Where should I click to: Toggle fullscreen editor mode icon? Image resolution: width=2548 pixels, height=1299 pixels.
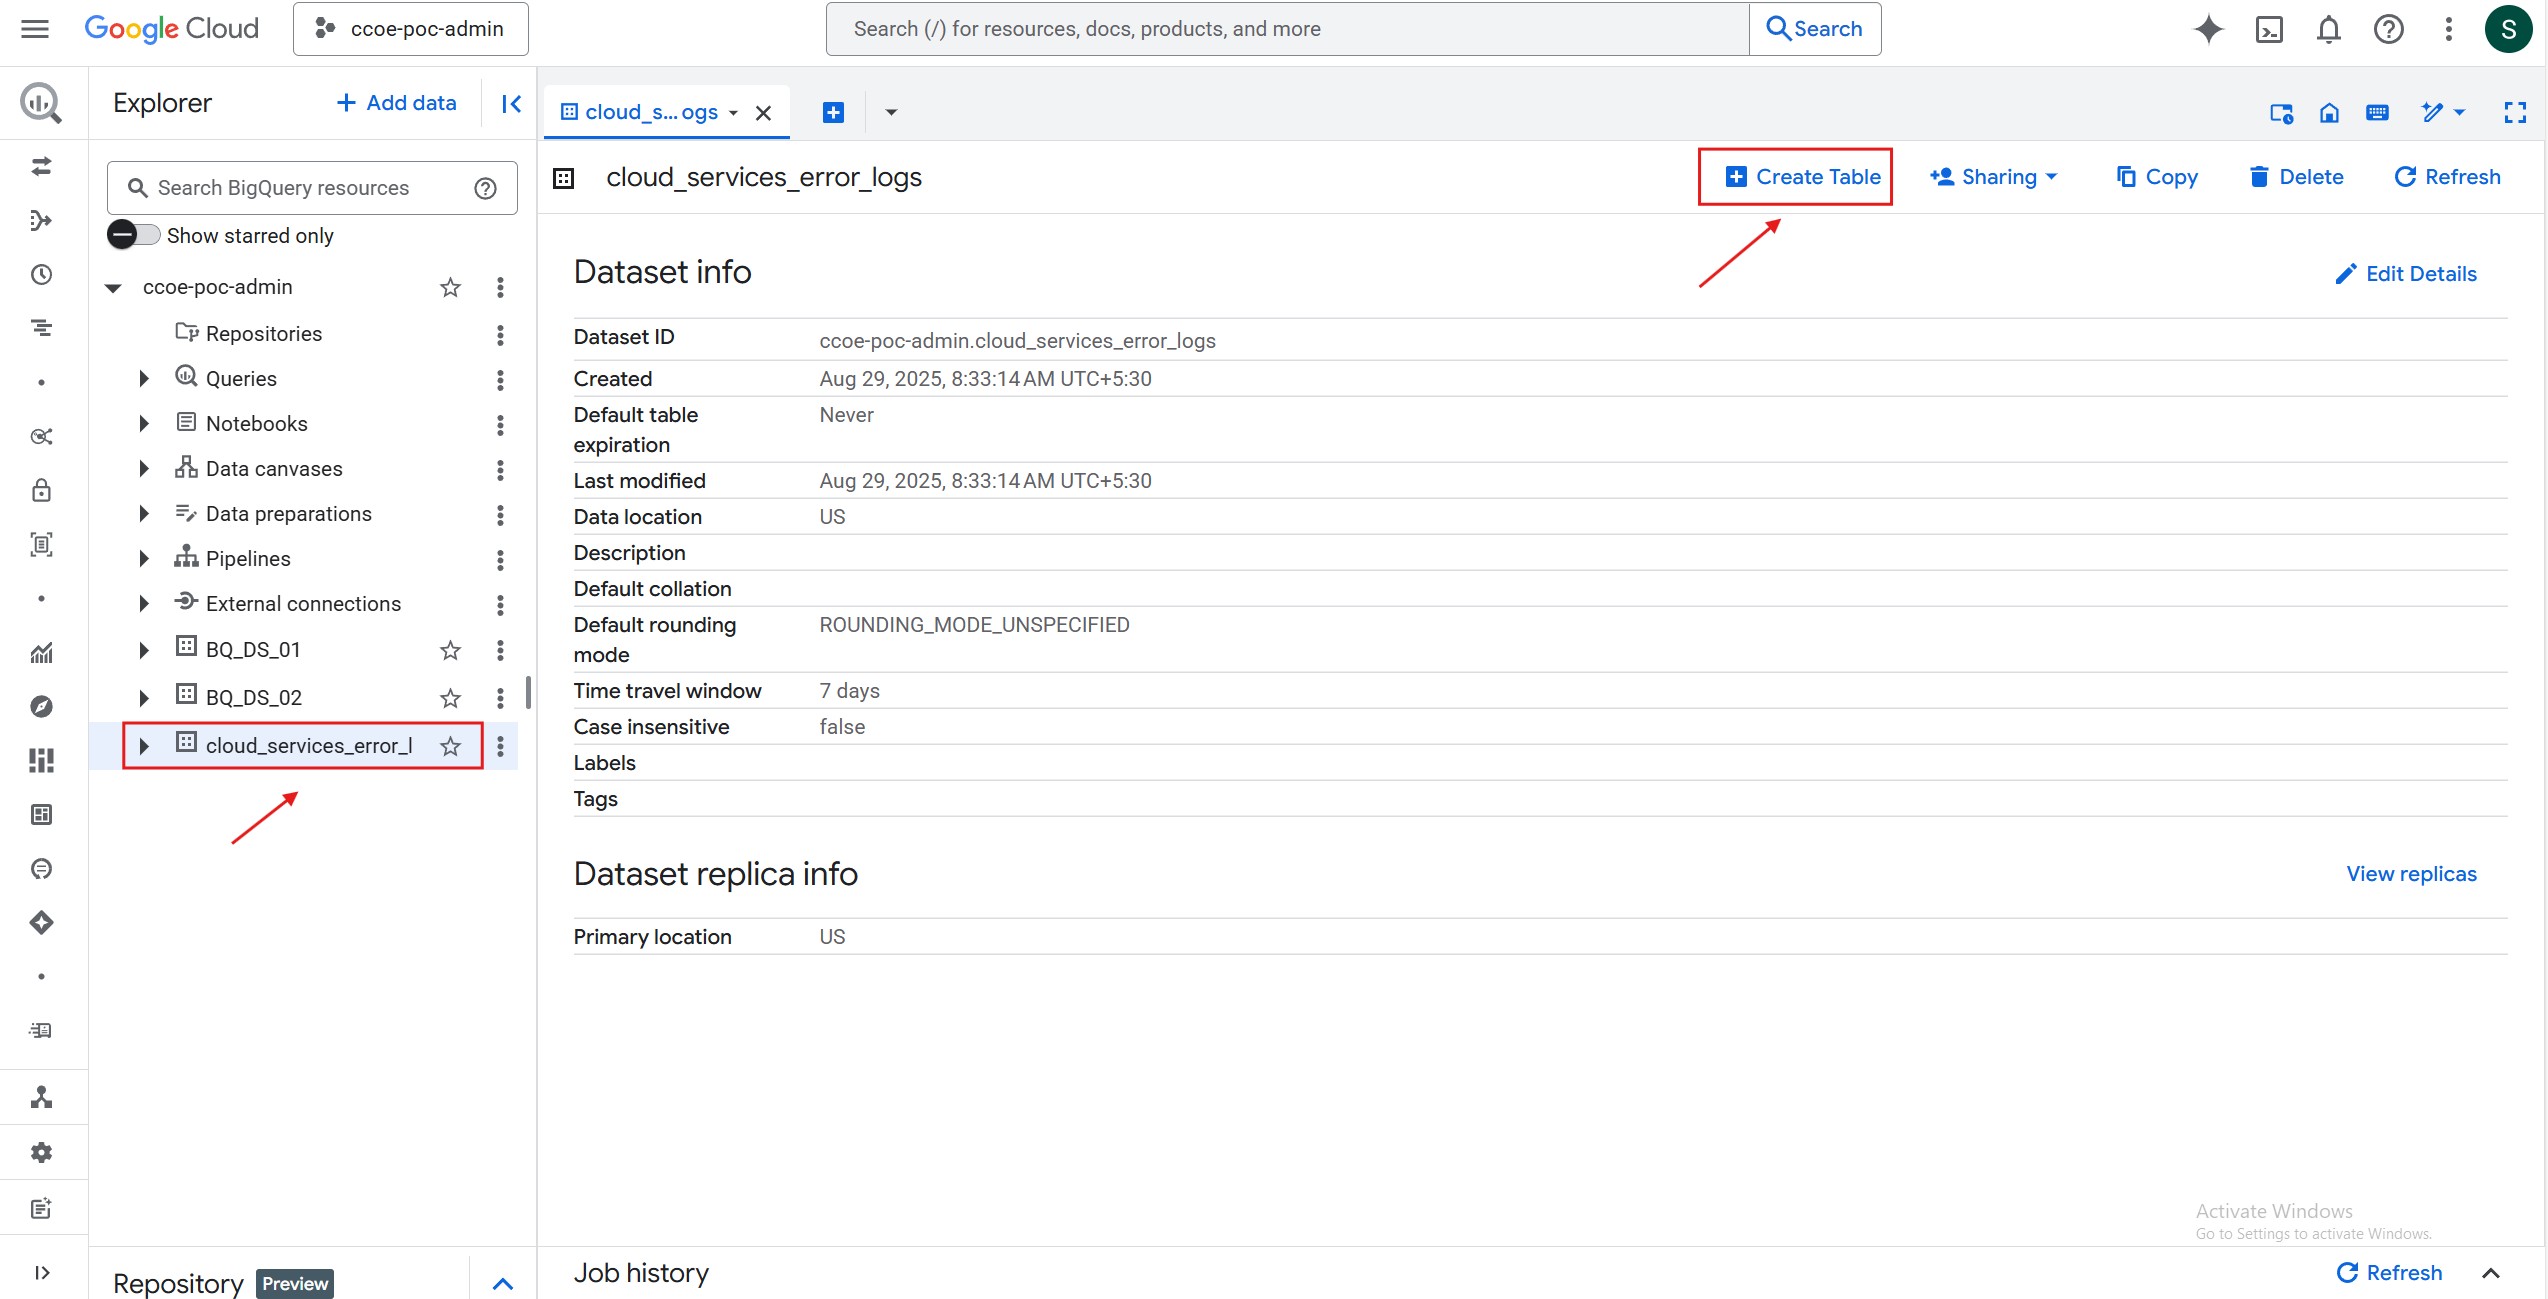coord(2515,113)
